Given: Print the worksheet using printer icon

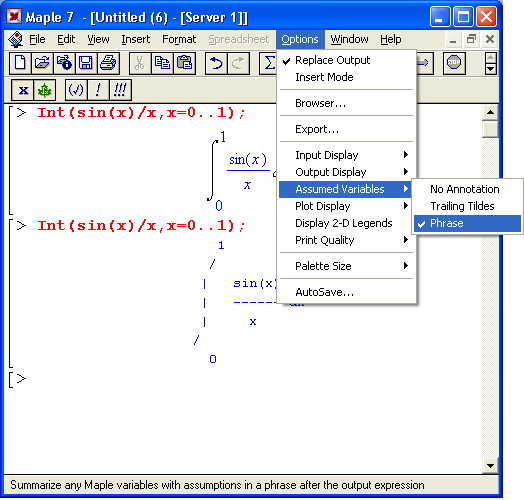Looking at the screenshot, I should (x=108, y=63).
